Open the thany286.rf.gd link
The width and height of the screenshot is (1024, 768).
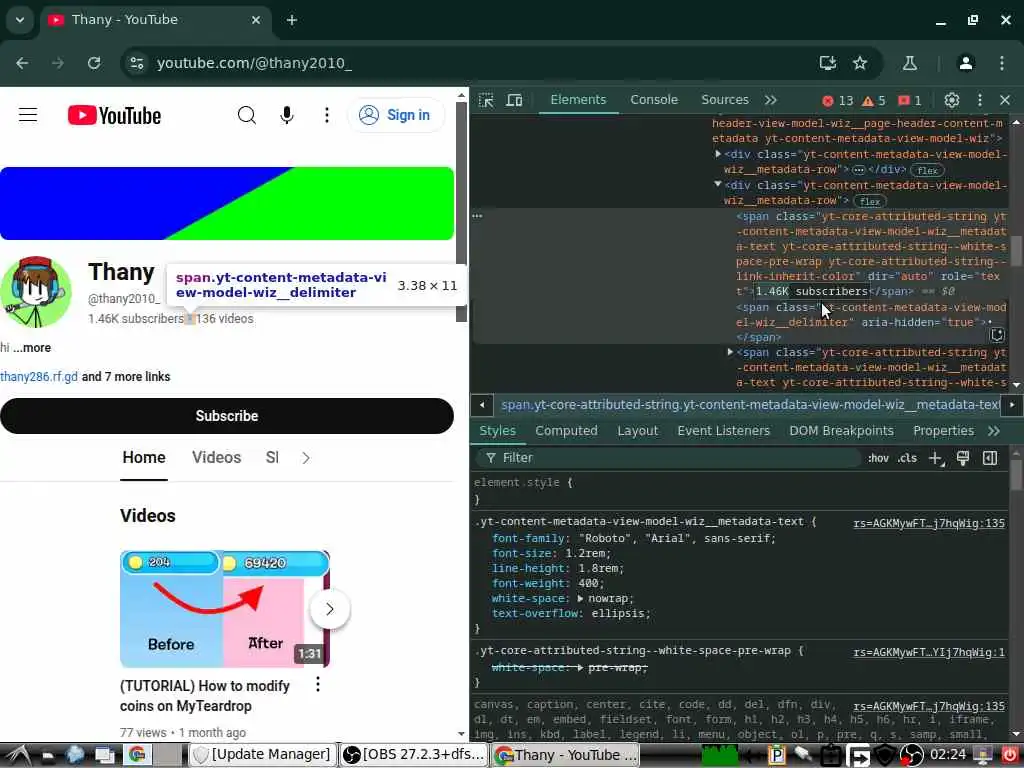39,377
